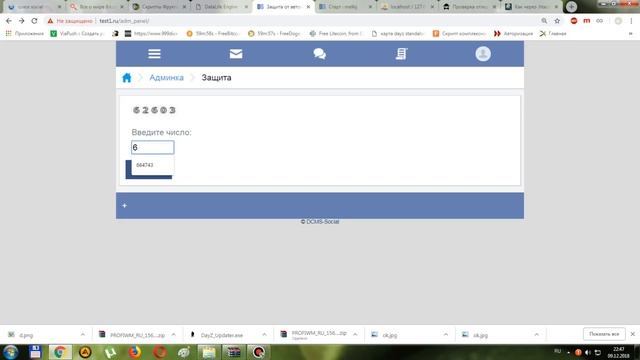Open the Приложения apps bookmark

pos(24,33)
